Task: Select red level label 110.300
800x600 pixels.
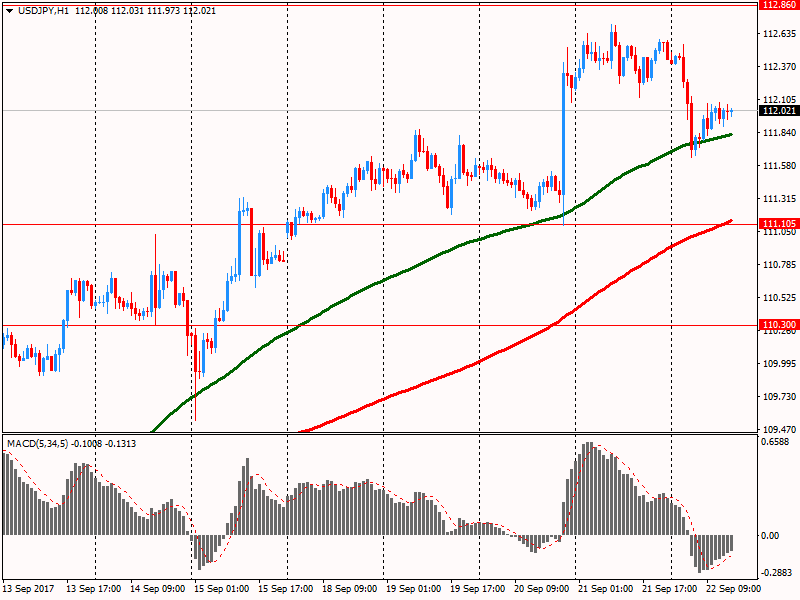Action: click(x=779, y=324)
